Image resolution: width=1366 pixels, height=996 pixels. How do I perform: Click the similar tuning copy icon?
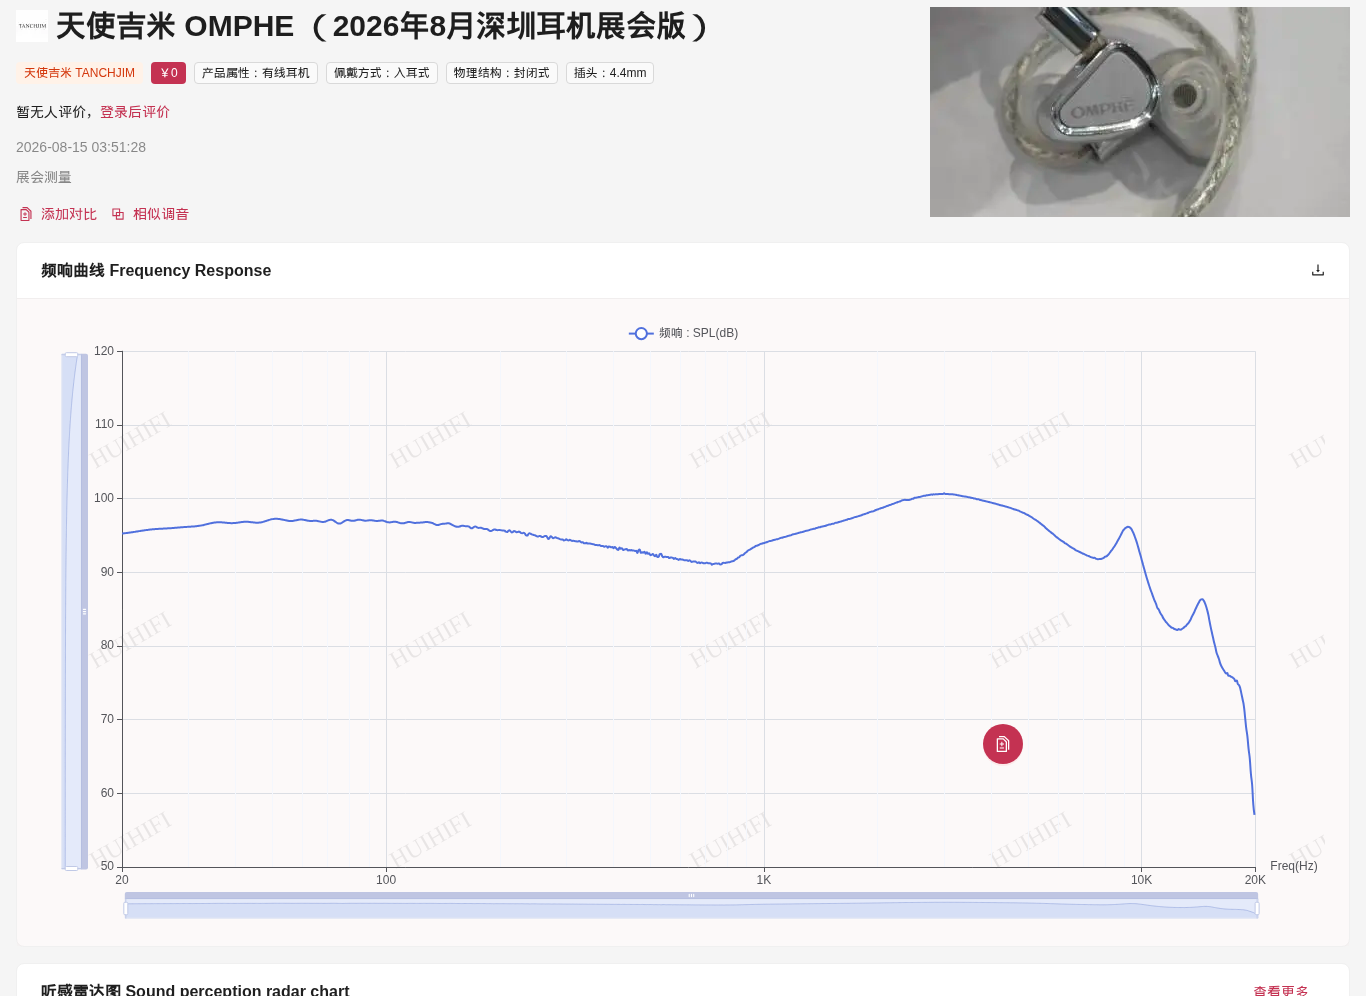tap(118, 214)
